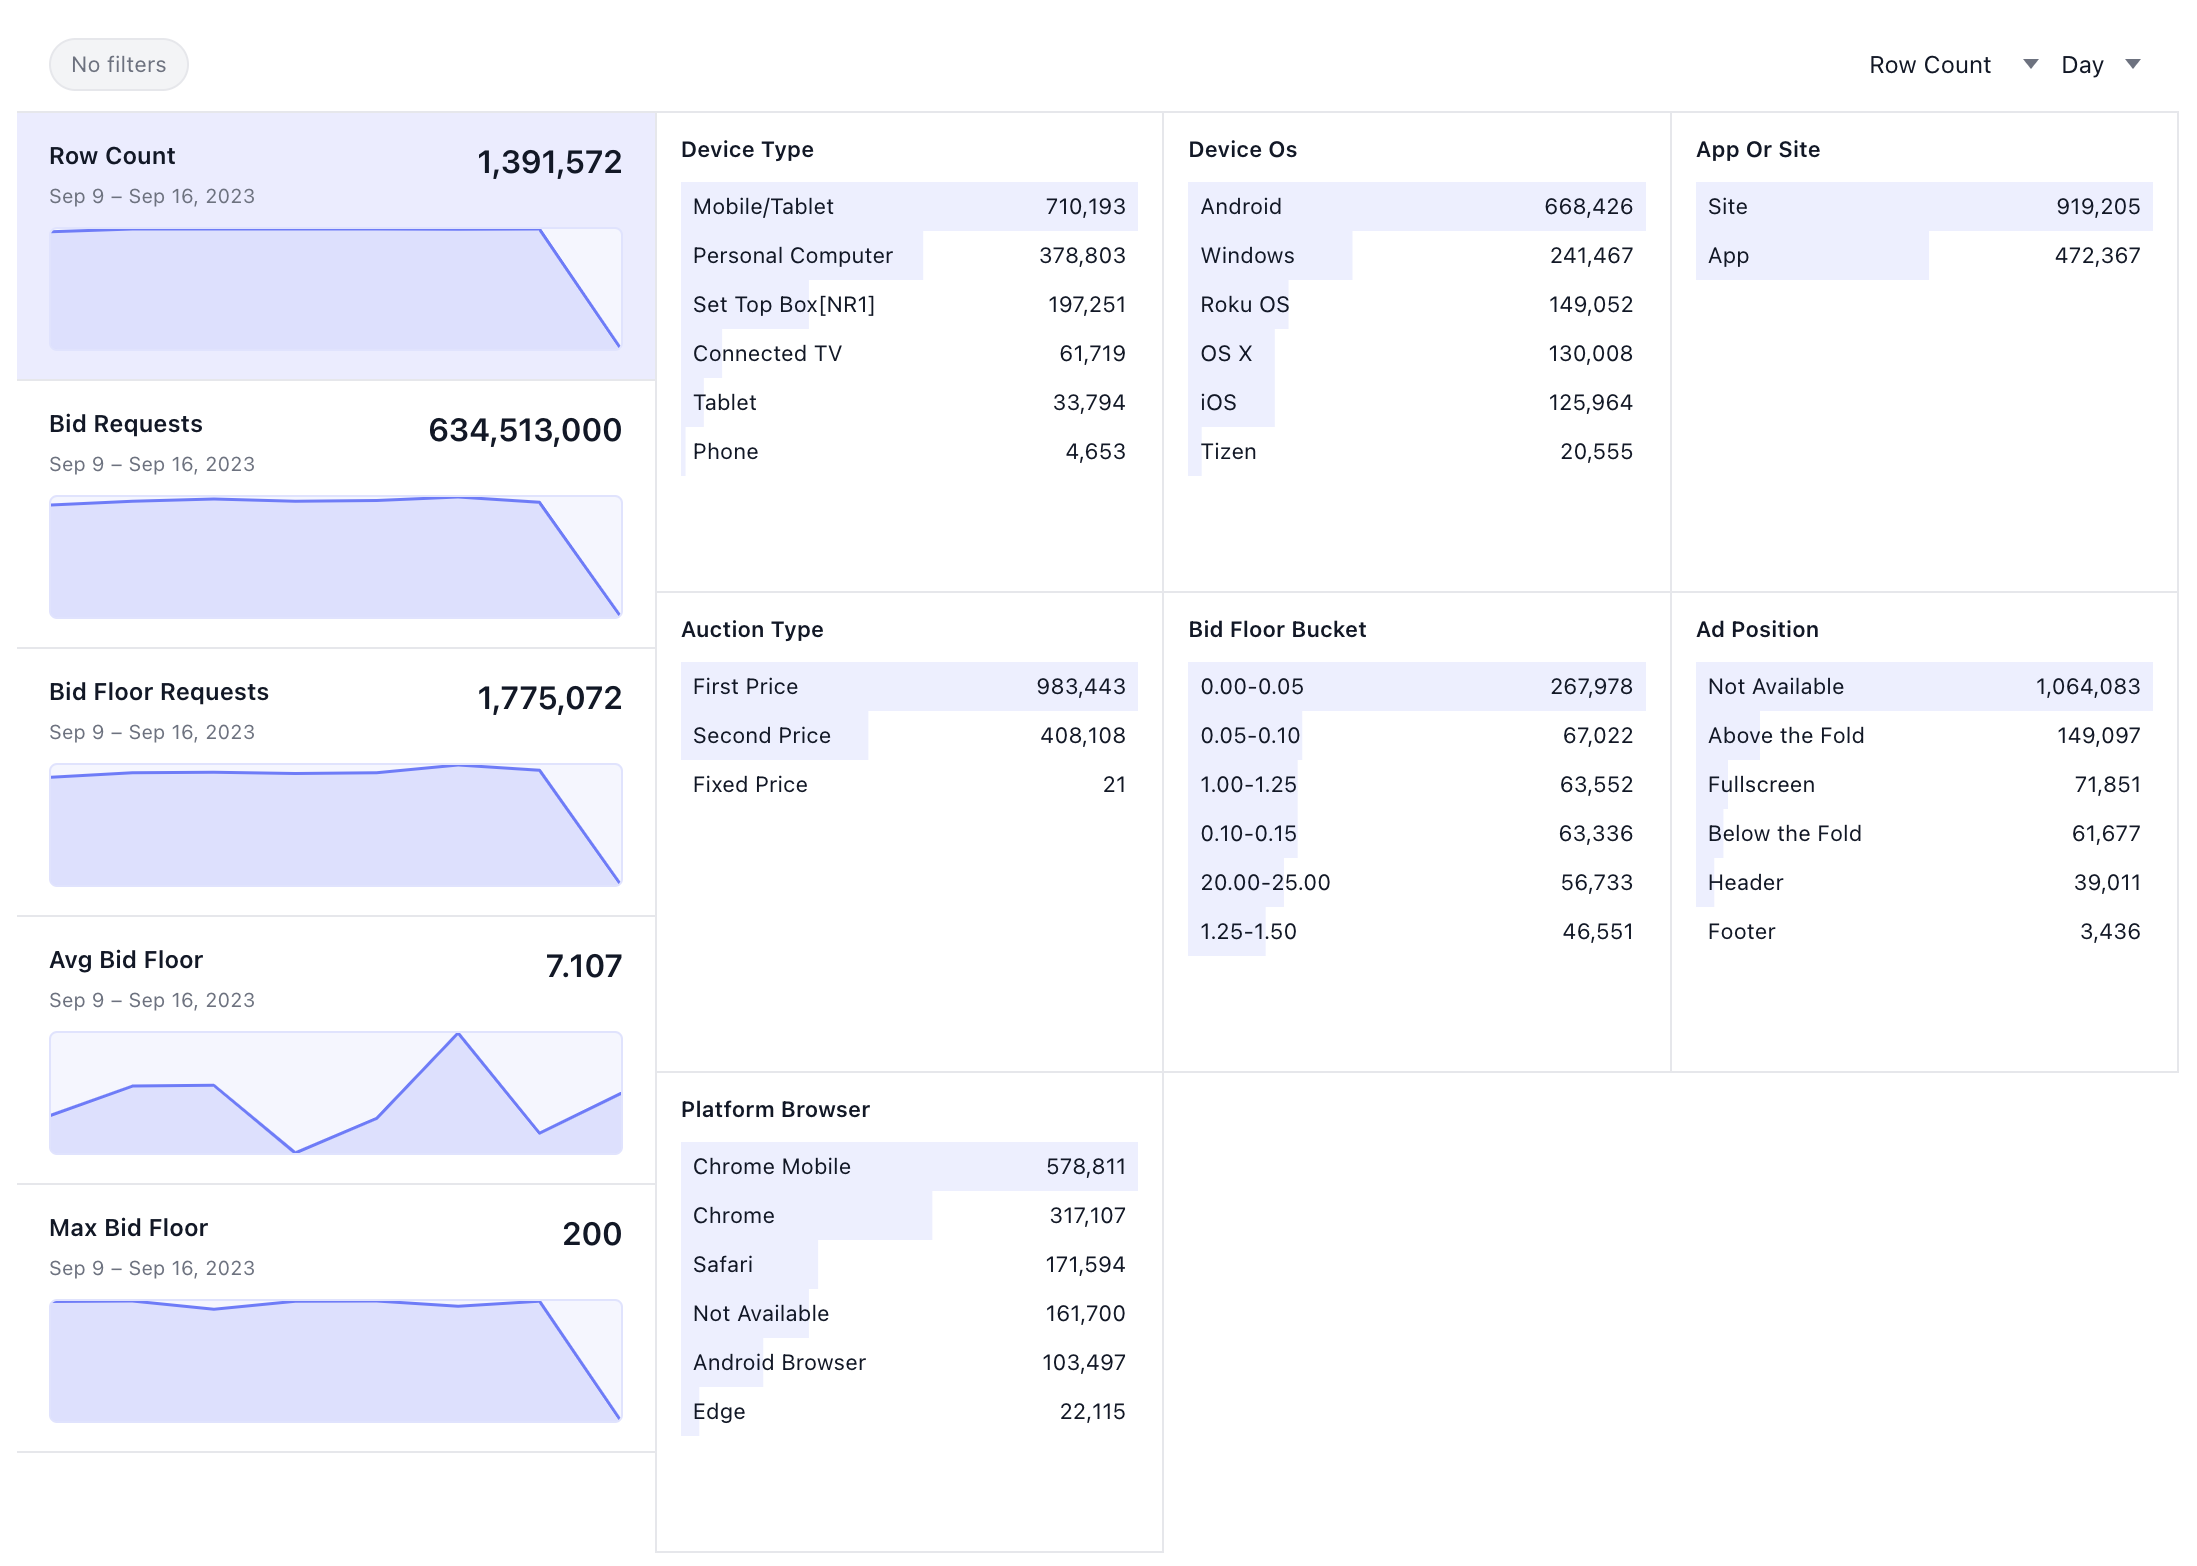Expand the Row Count selector arrow
The height and width of the screenshot is (1566, 2197).
click(2031, 63)
